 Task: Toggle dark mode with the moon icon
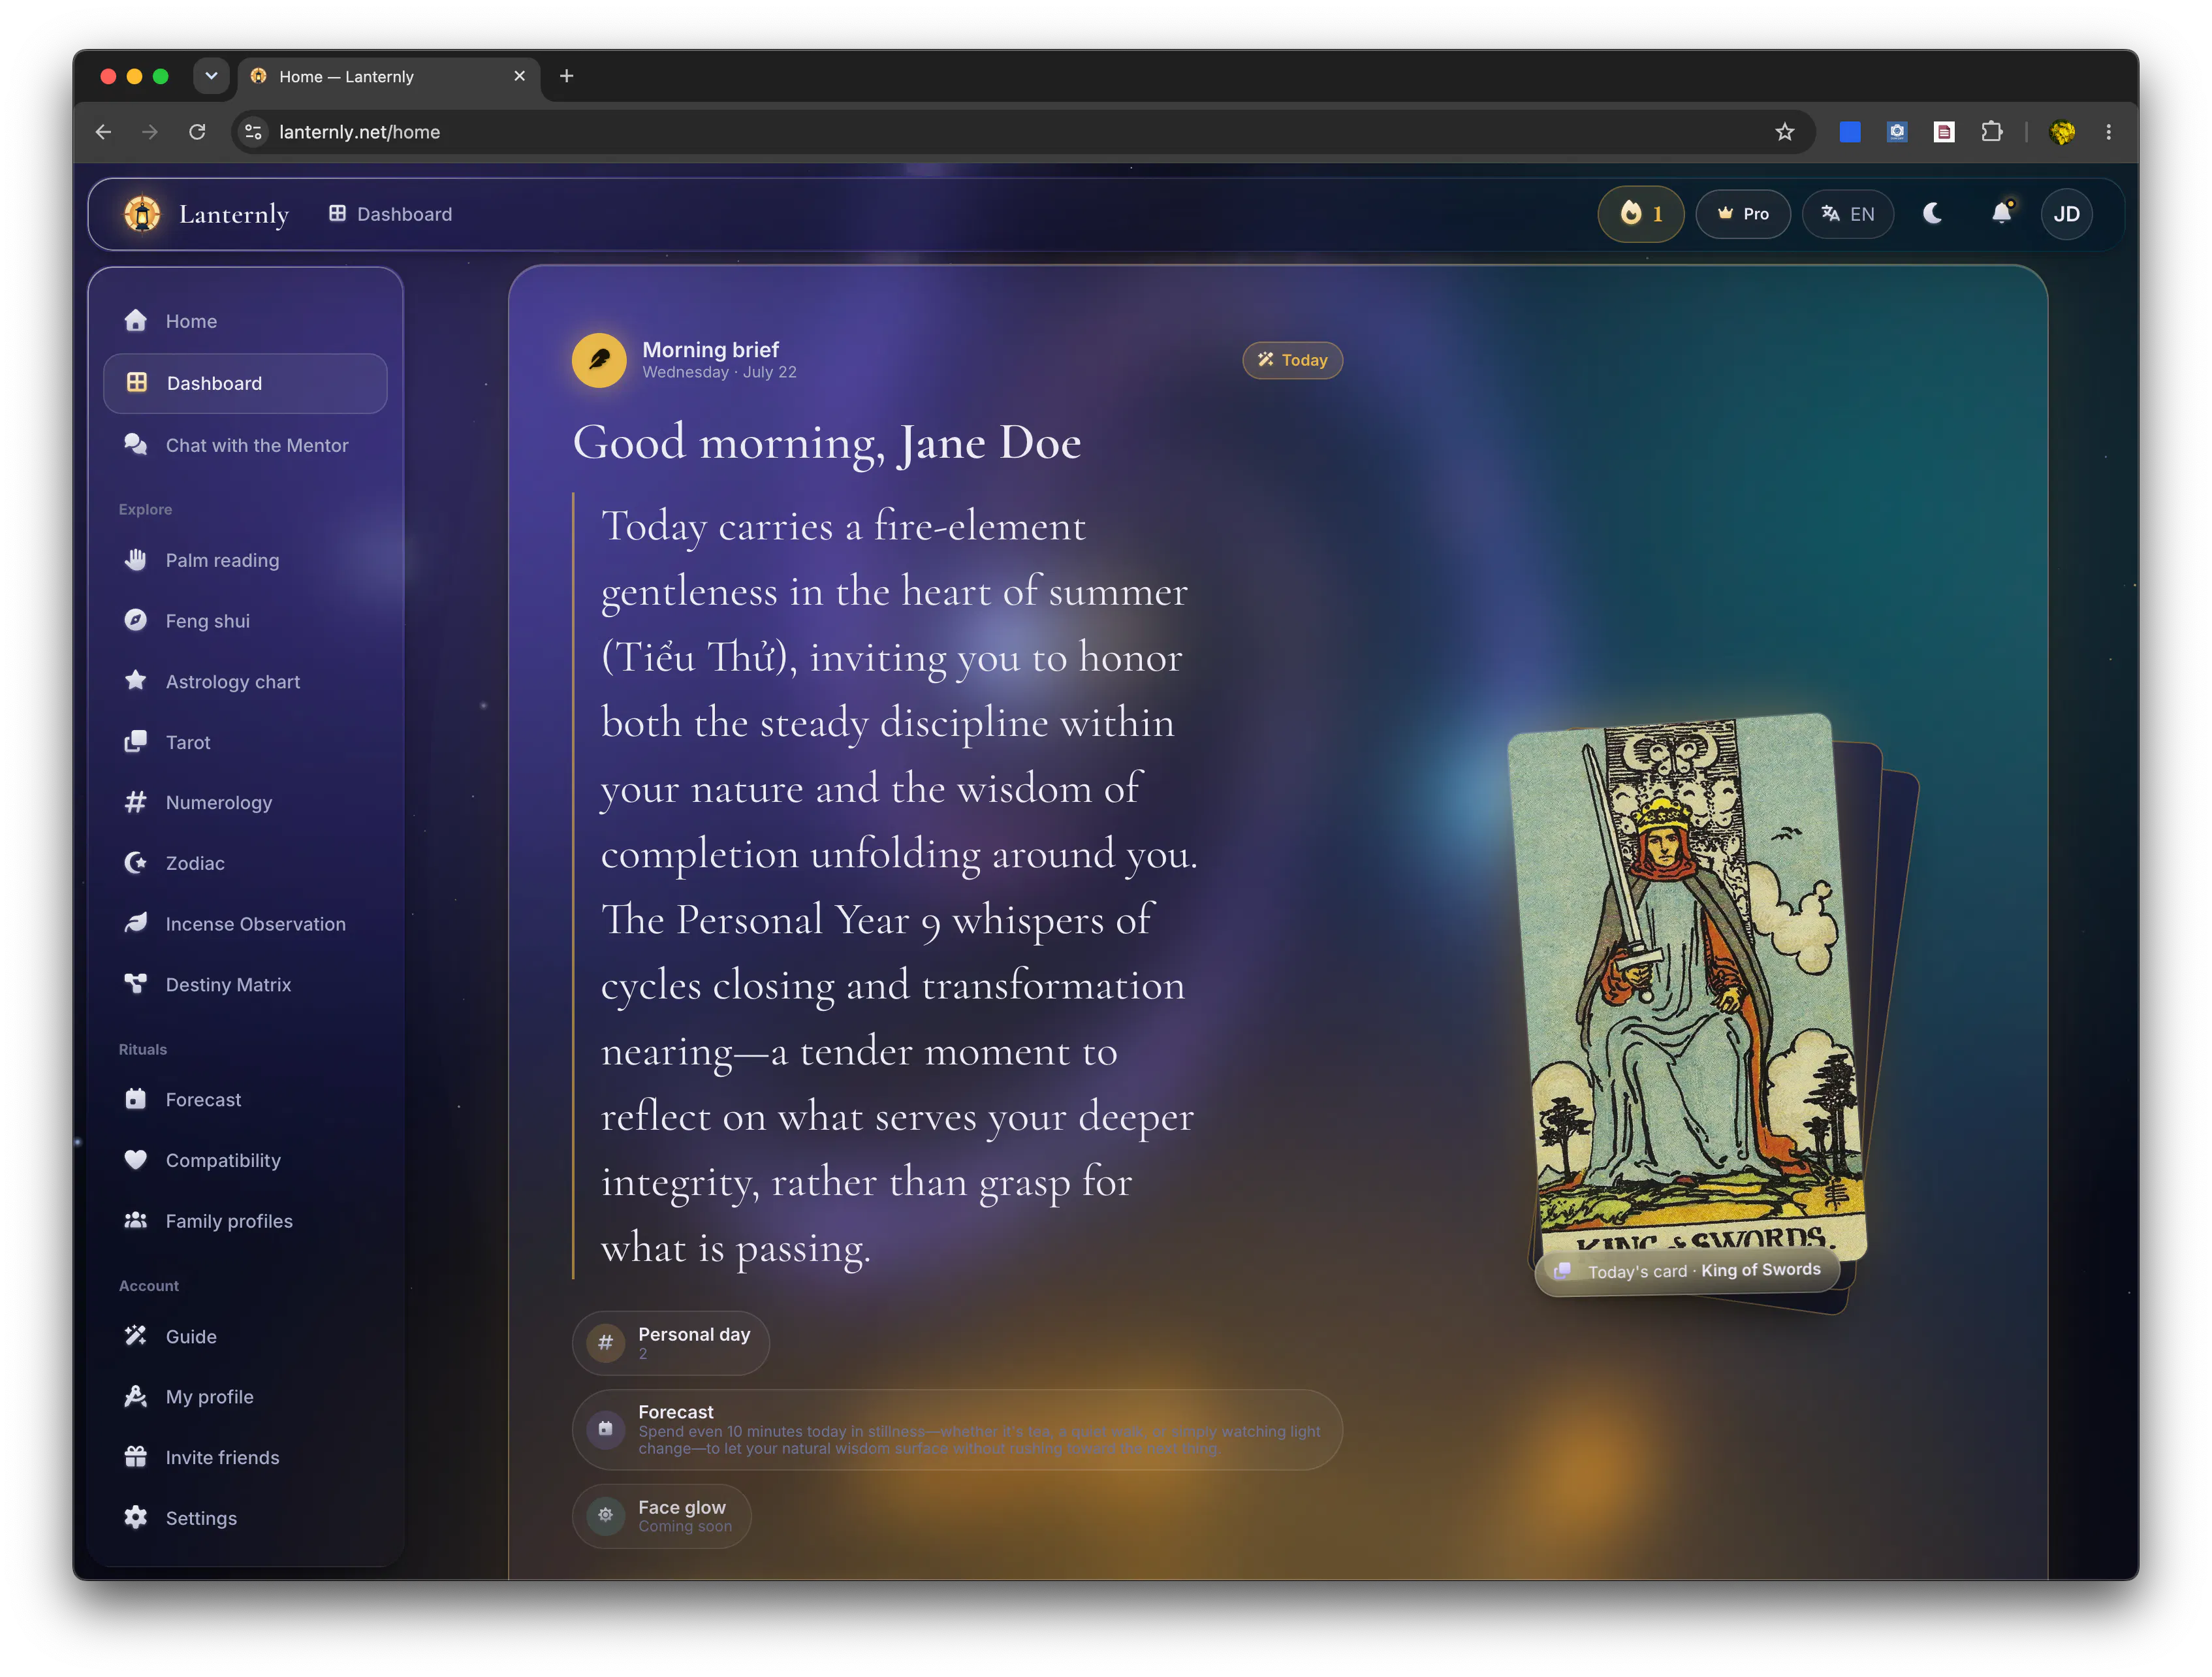[x=1932, y=213]
